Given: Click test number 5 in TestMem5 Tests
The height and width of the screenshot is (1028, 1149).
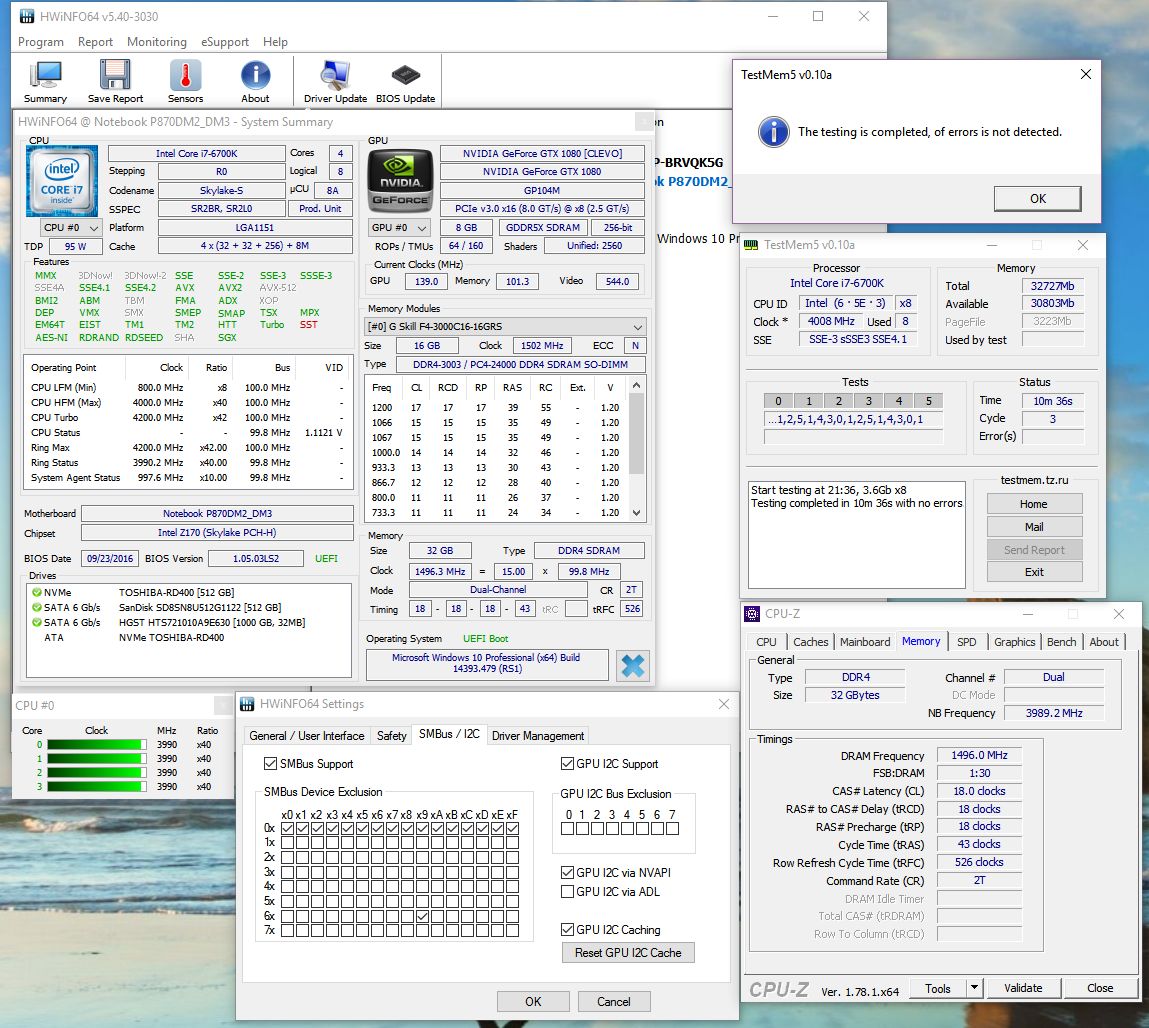Looking at the screenshot, I should click(x=928, y=401).
